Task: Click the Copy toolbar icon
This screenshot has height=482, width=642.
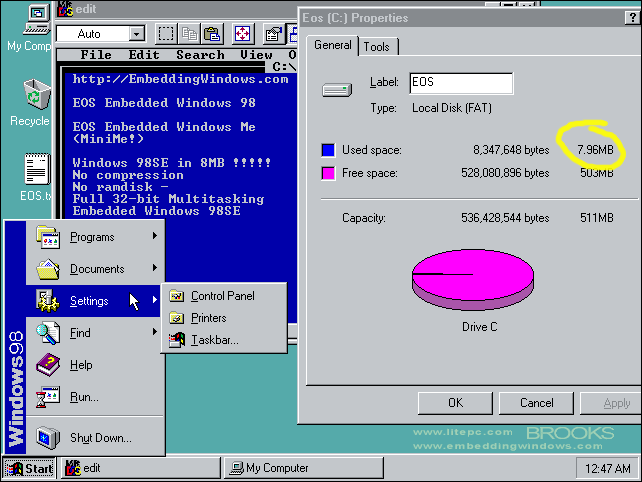Action: 189,34
